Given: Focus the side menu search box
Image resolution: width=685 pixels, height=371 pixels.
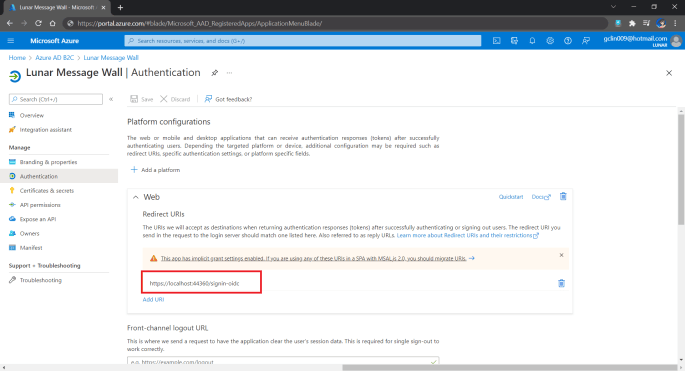Looking at the screenshot, I should click(56, 99).
